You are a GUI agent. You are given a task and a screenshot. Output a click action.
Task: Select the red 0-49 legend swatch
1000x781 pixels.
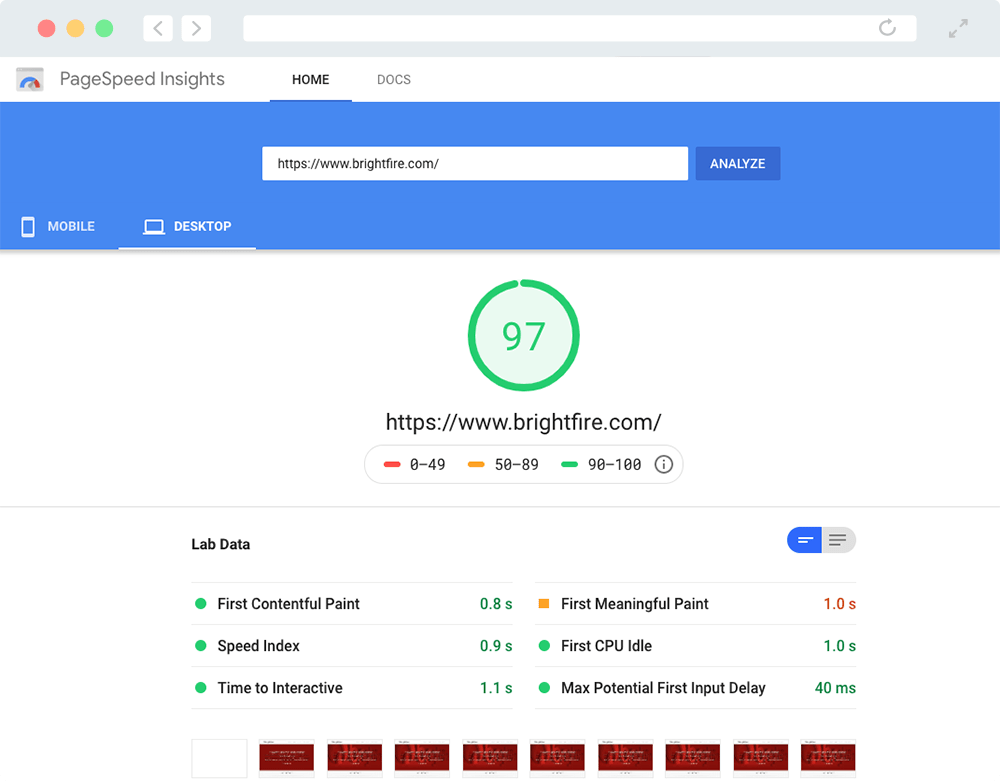click(392, 464)
